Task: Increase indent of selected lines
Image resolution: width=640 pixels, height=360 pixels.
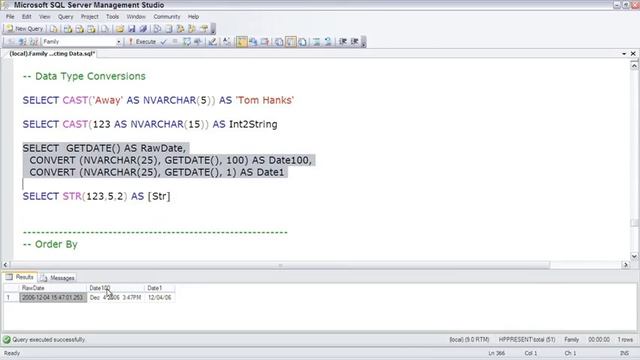Action: 354,42
